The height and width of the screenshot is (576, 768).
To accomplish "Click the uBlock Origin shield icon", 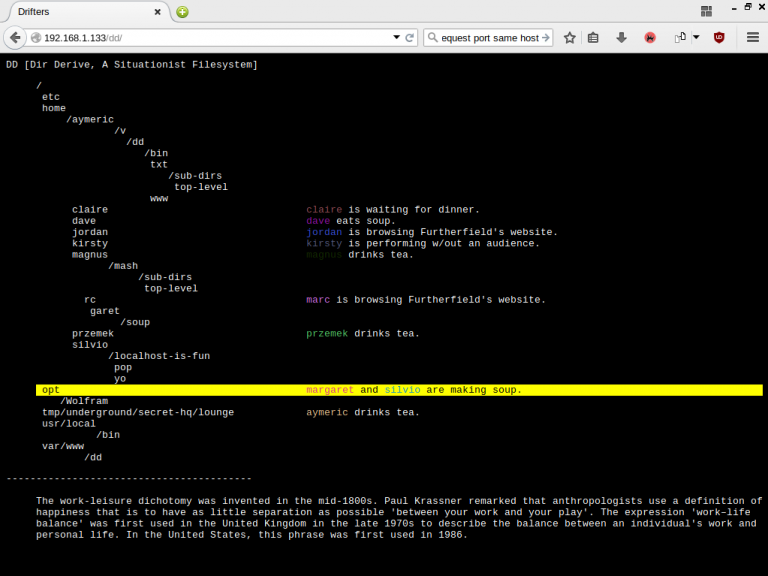I will pyautogui.click(x=719, y=38).
